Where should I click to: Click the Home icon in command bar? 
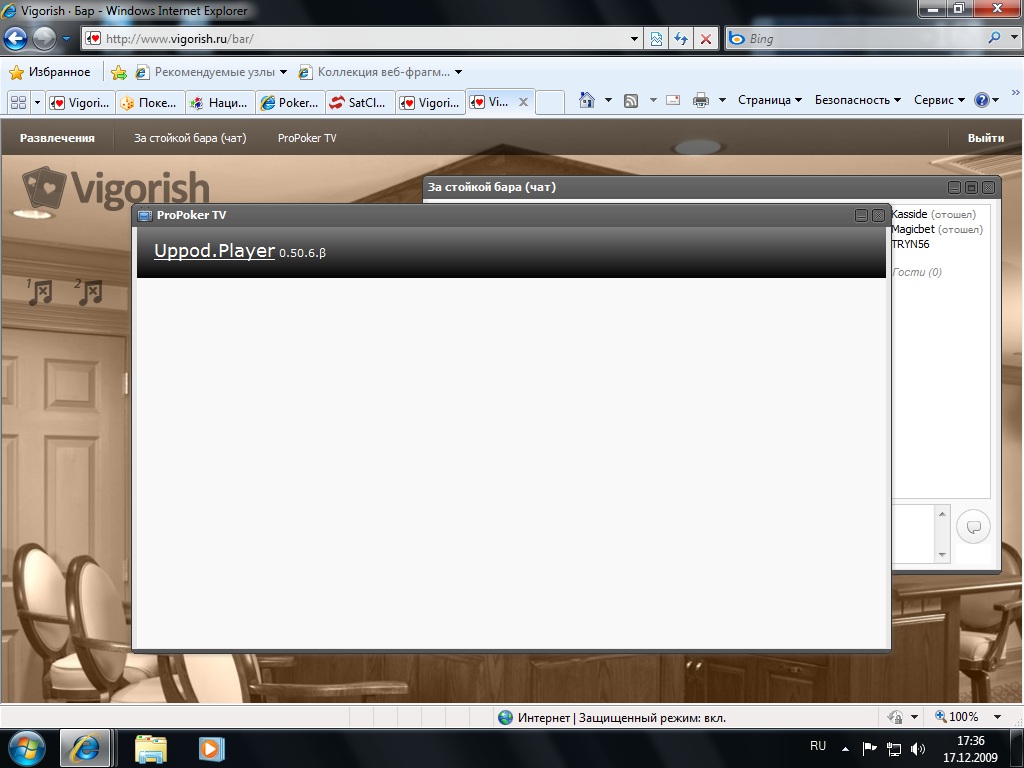[587, 100]
